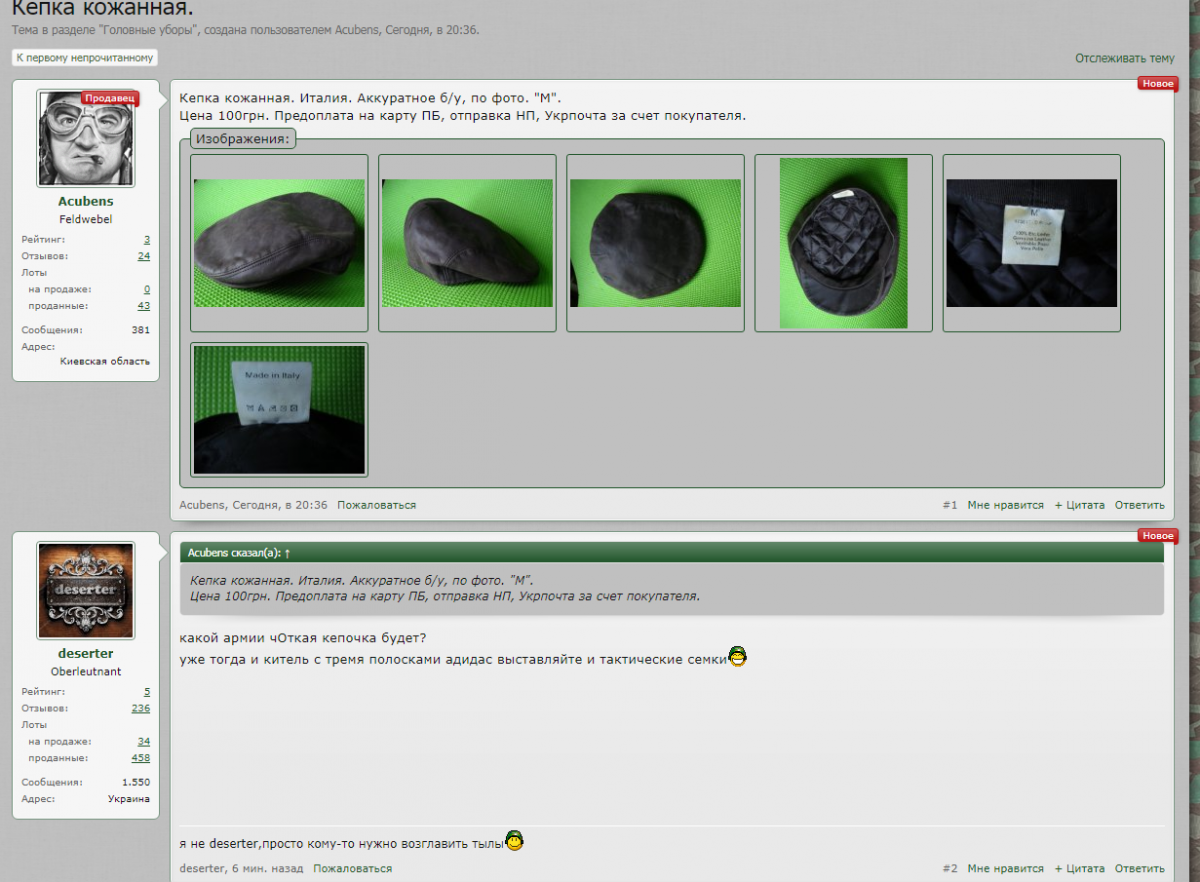
Task: Open Acubens reviews count 24
Action: click(144, 256)
